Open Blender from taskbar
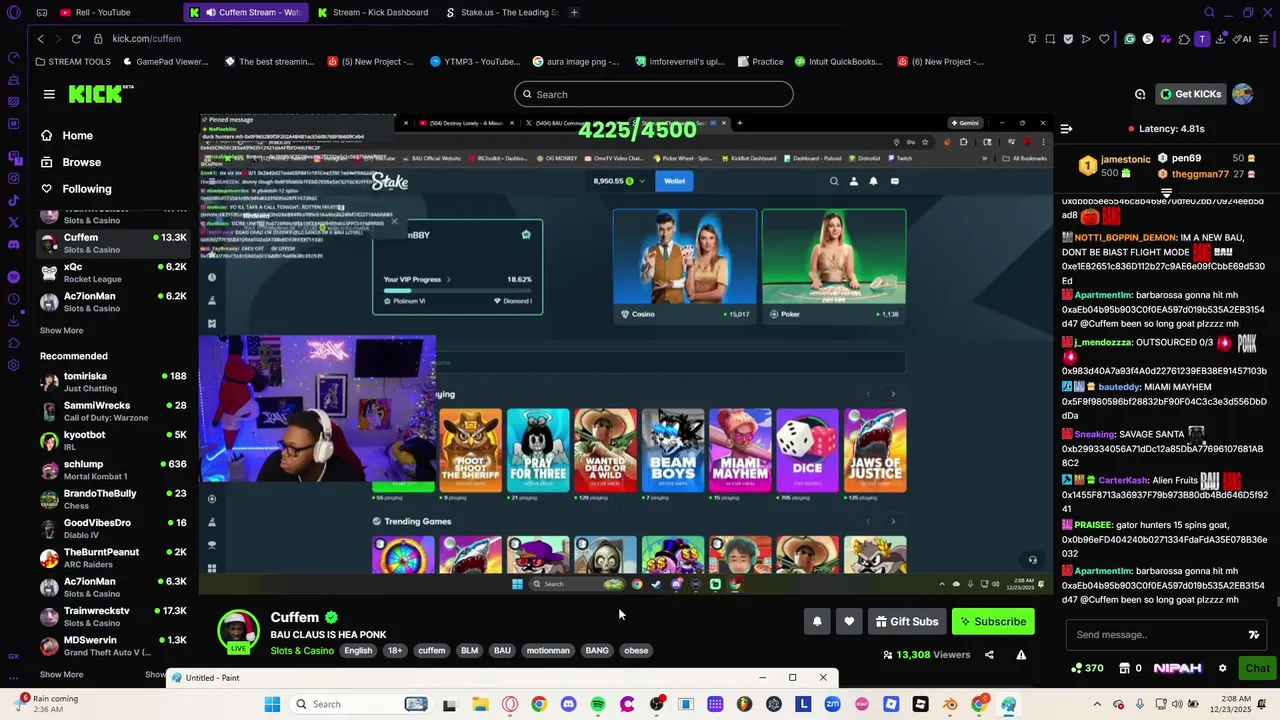Viewport: 1280px width, 720px height. pos(950,704)
